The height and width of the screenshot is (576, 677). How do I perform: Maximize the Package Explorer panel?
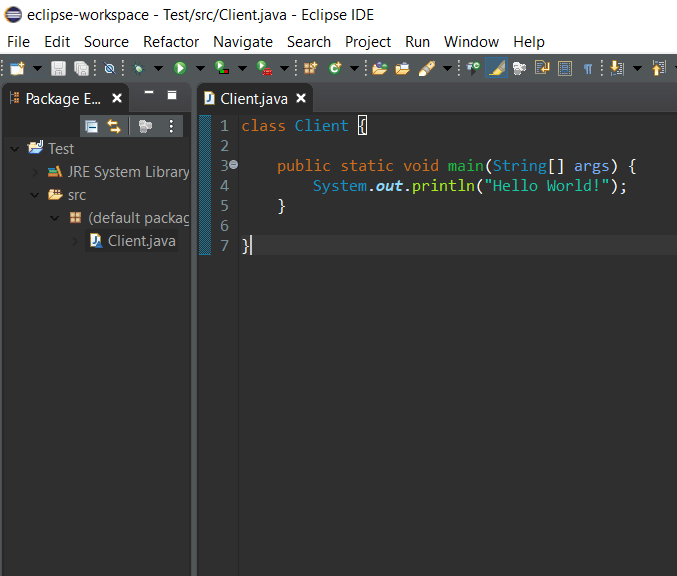(172, 95)
